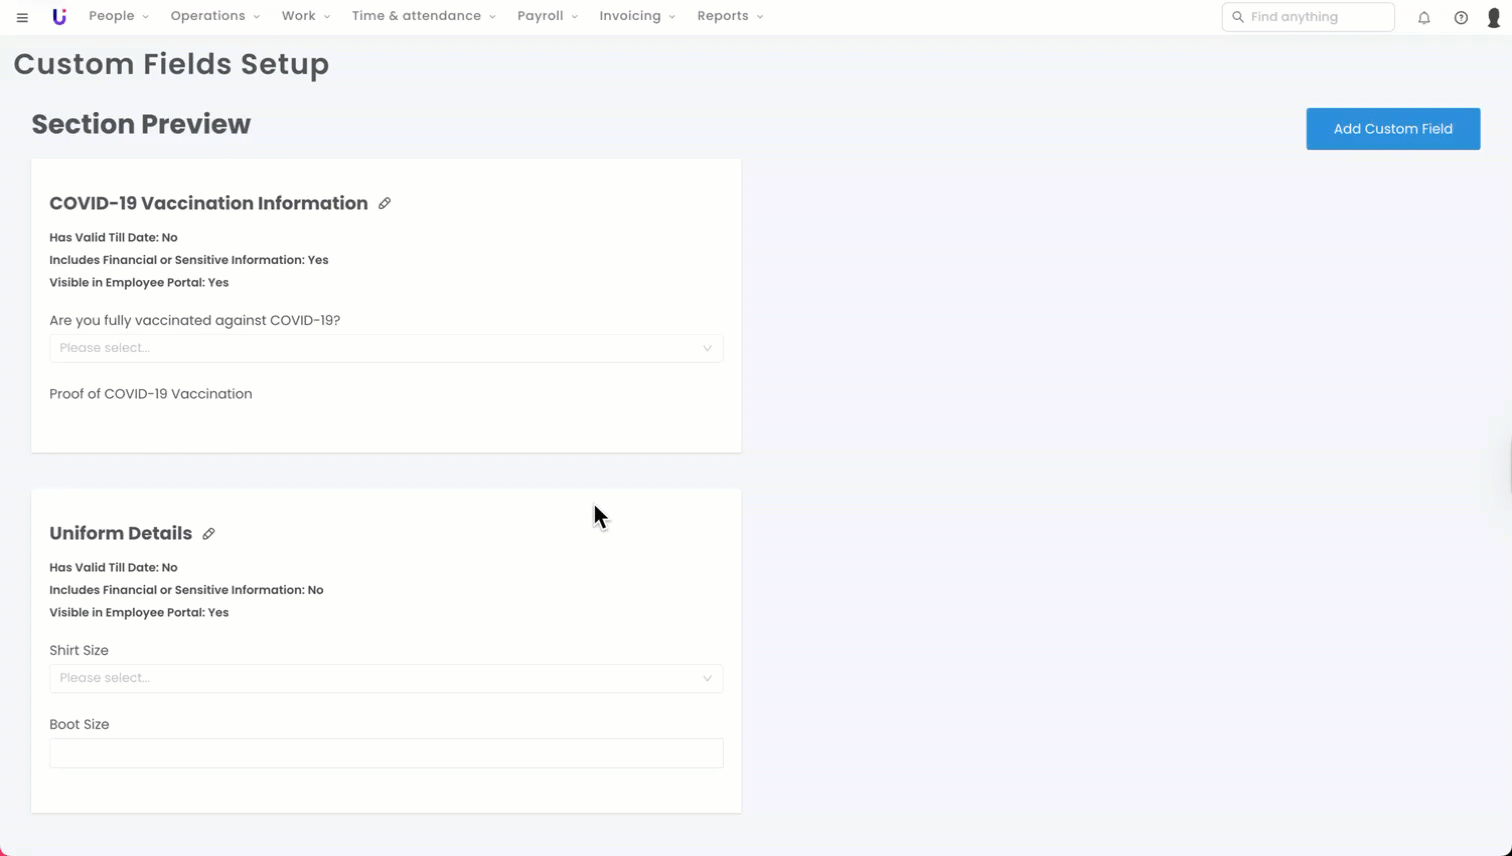Click pencil icon next to Uniform Details
The width and height of the screenshot is (1512, 856).
click(208, 534)
